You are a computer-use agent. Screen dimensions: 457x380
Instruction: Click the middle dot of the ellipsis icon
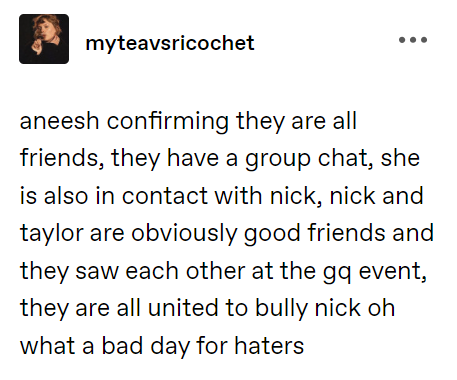click(x=413, y=40)
